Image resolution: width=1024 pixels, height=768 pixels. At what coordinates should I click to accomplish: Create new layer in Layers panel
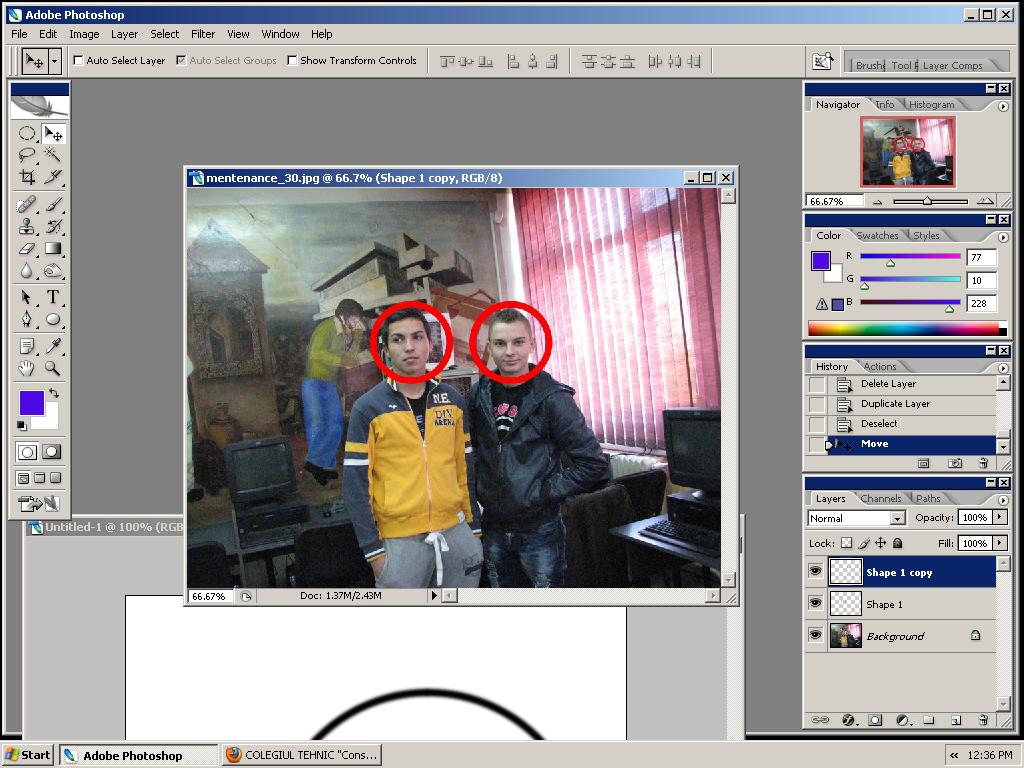pos(956,720)
